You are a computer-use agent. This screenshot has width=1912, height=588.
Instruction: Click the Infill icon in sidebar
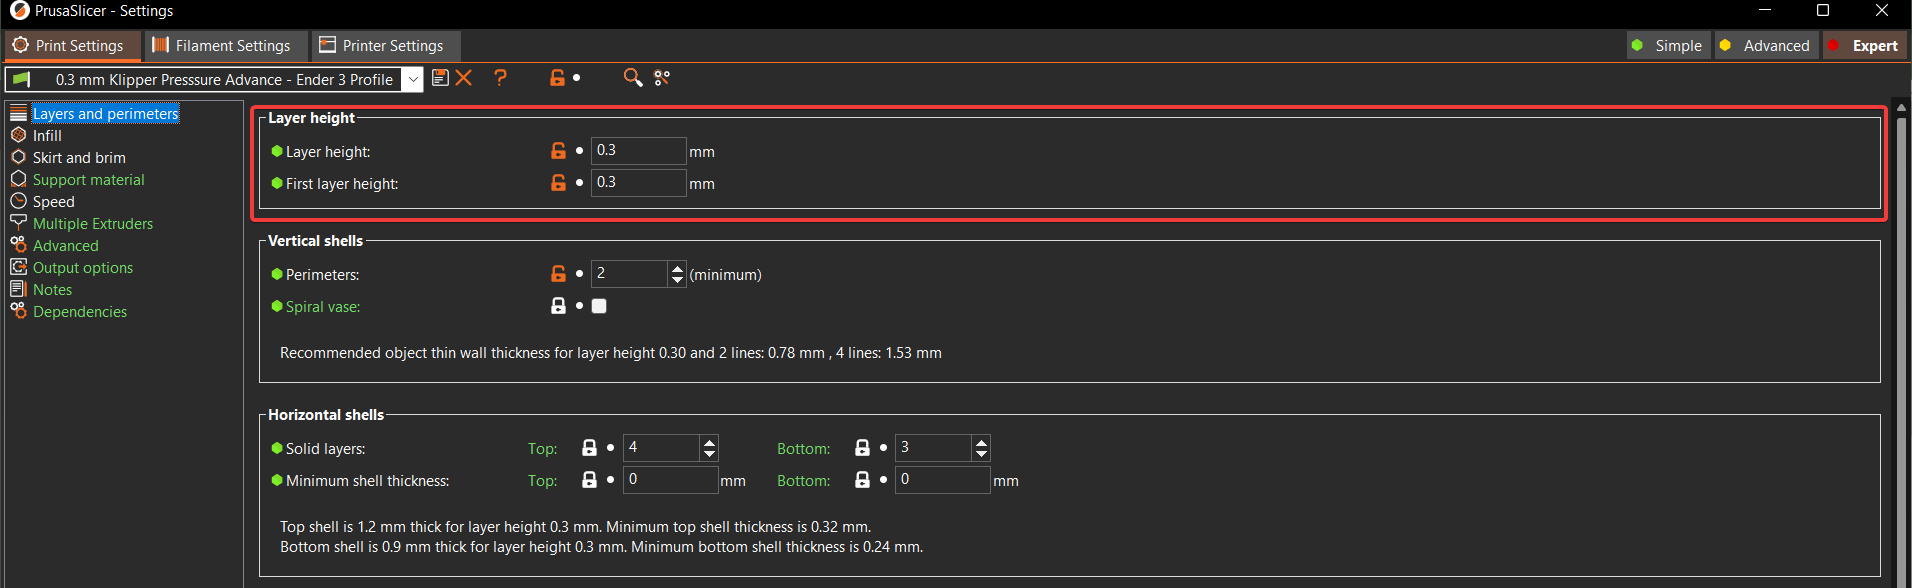coord(18,135)
